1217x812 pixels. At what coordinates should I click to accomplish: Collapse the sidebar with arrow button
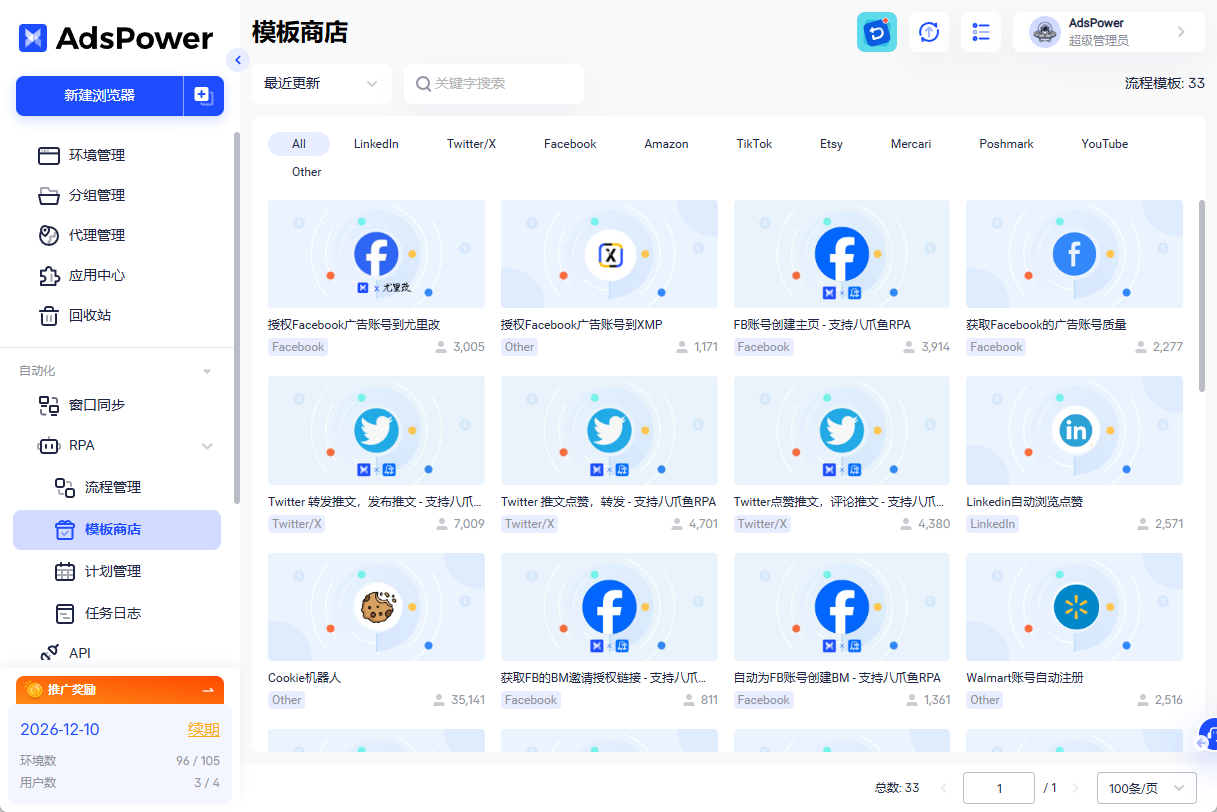(x=237, y=60)
